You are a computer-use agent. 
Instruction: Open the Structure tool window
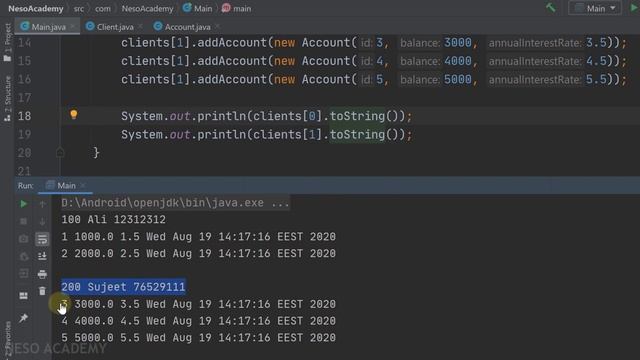(7, 99)
